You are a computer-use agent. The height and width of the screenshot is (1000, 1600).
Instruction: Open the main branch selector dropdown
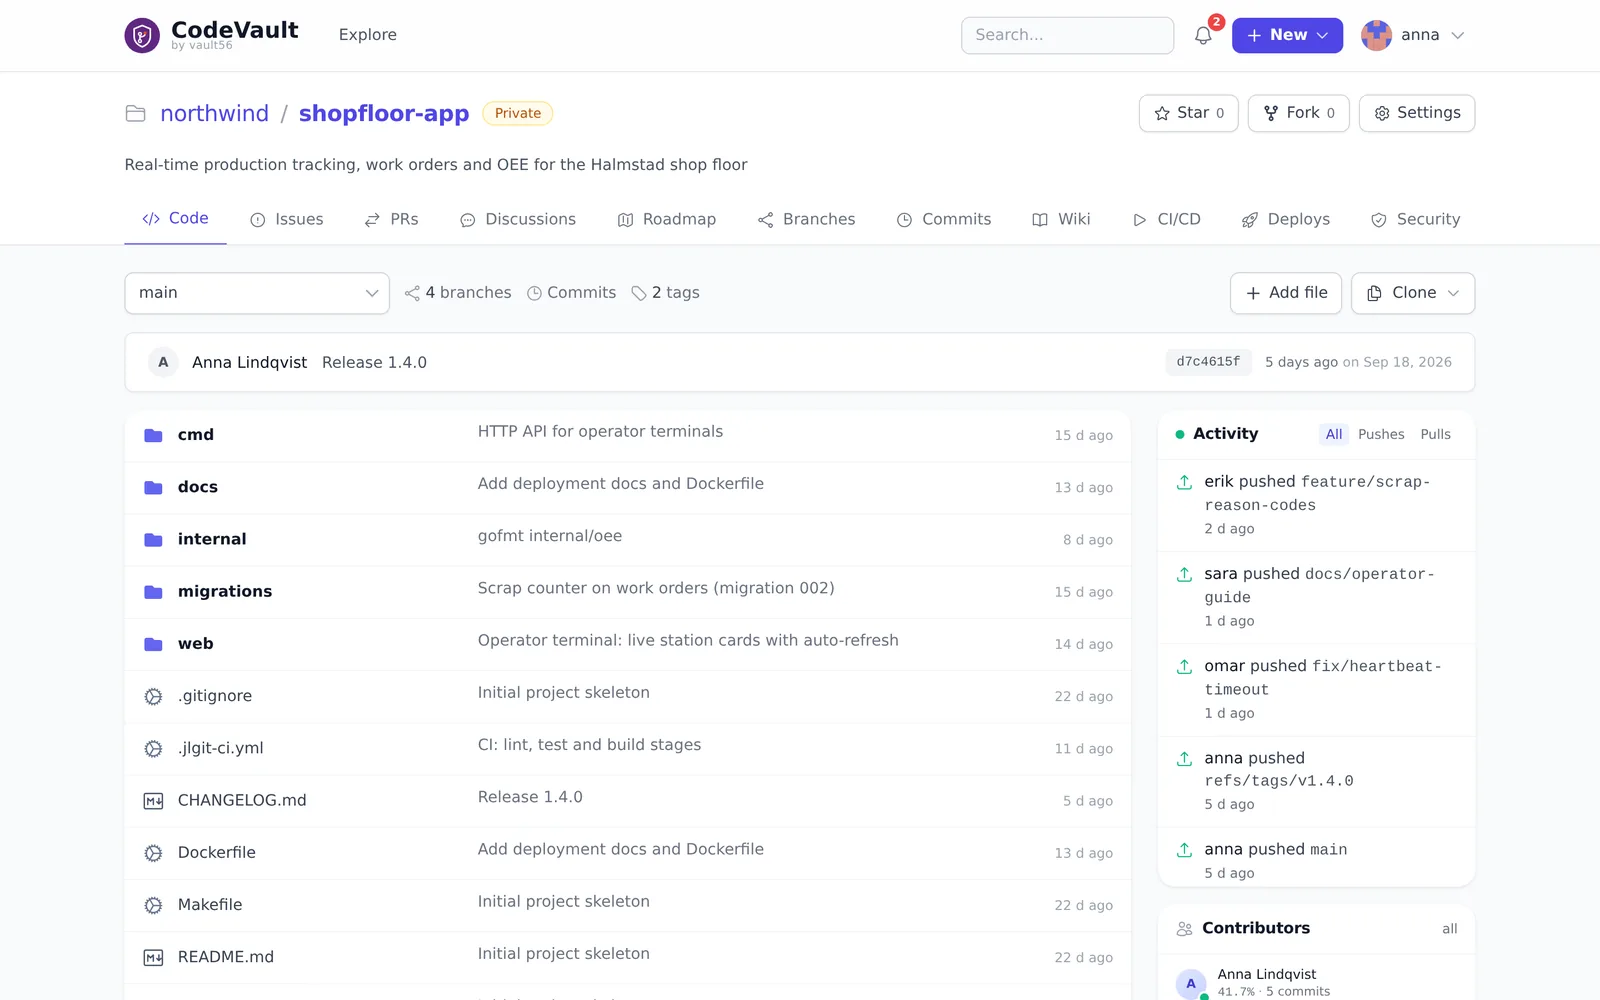click(257, 293)
